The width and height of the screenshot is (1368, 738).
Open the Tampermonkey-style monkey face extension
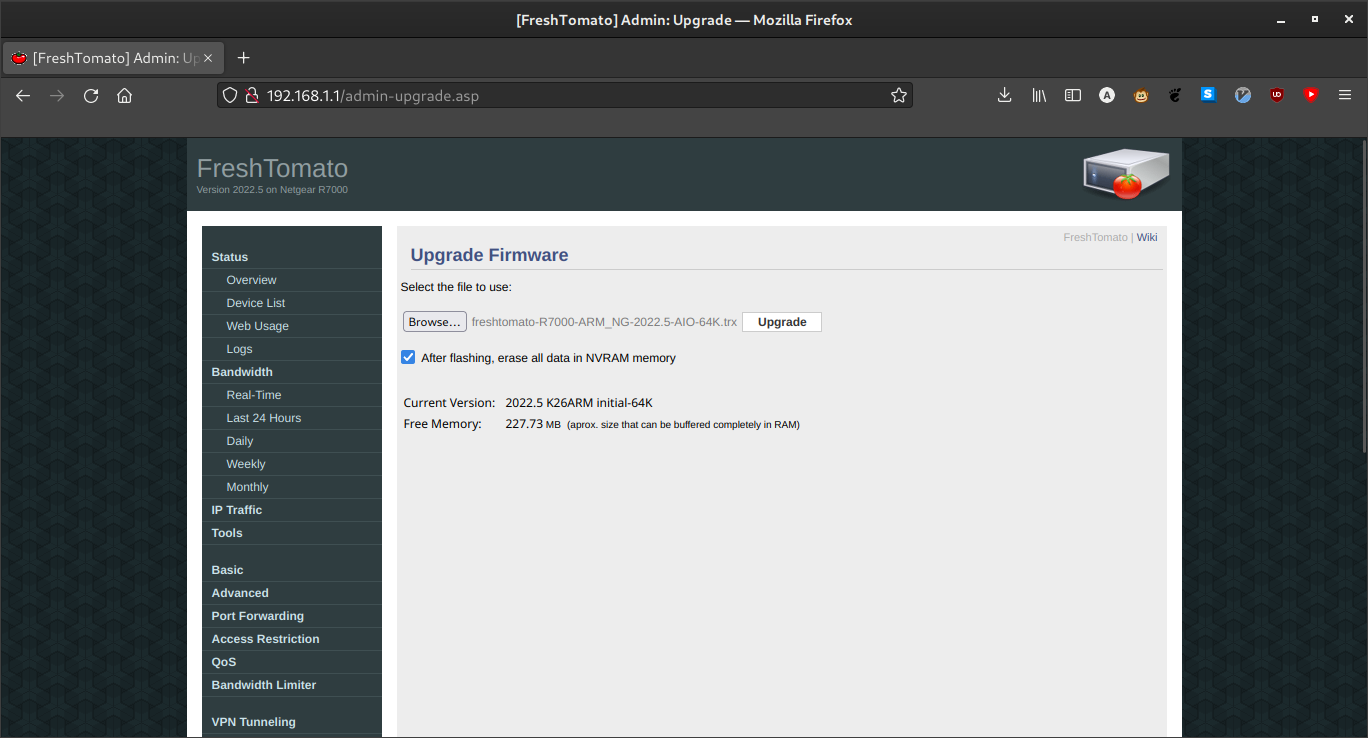[x=1141, y=95]
